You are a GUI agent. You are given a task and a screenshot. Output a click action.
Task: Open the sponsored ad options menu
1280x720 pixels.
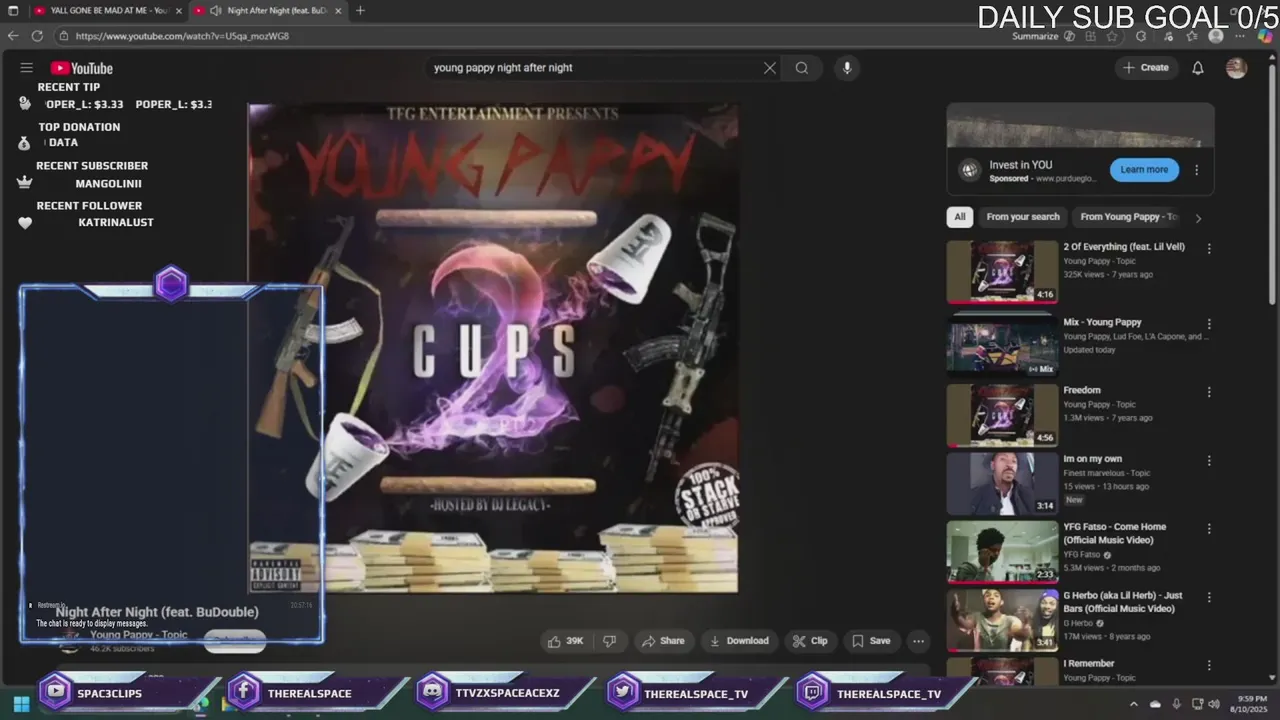(1196, 170)
